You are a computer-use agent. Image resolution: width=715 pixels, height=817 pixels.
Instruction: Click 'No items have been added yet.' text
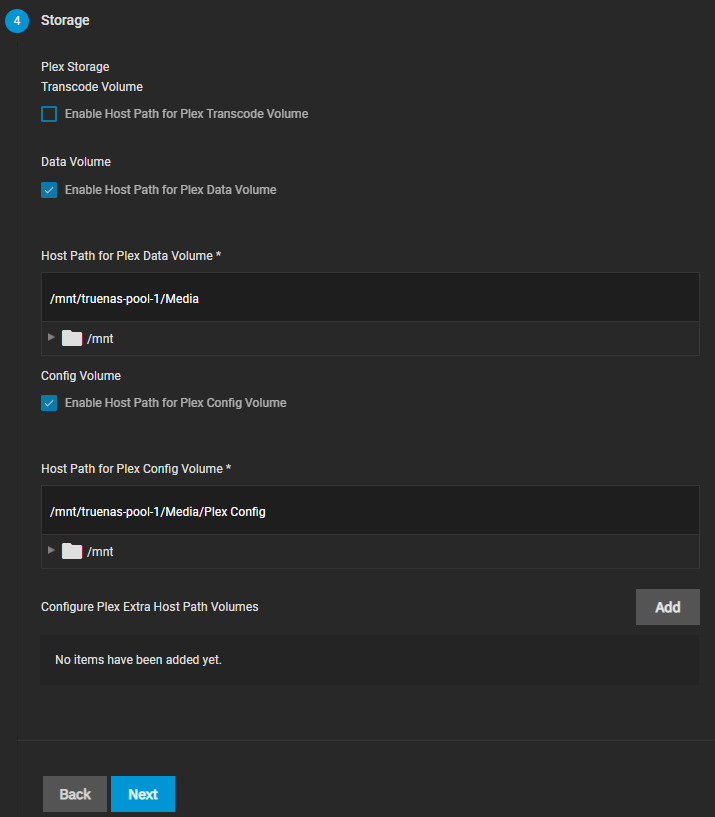coord(139,660)
